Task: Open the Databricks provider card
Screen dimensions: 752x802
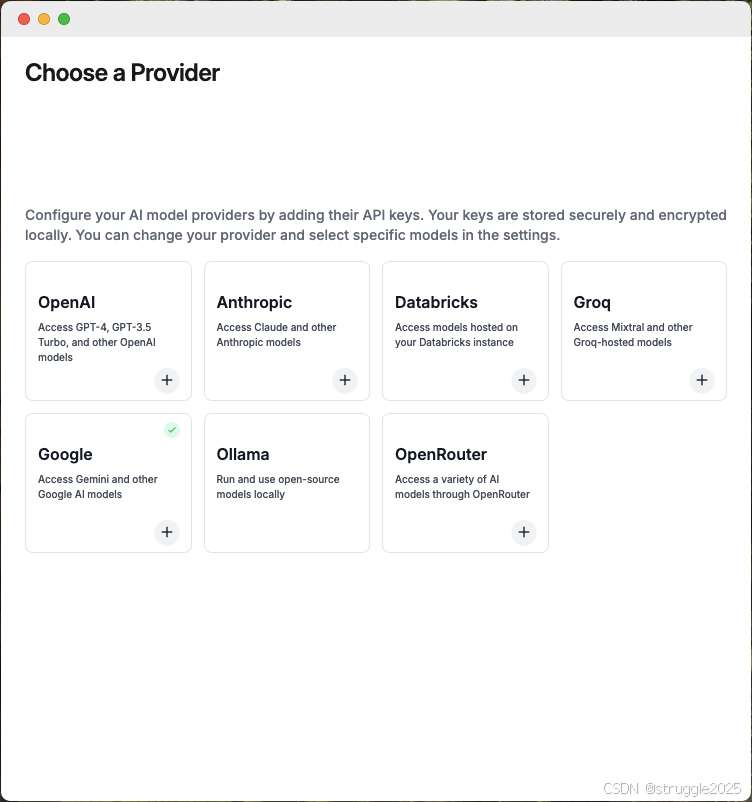Action: tap(466, 331)
